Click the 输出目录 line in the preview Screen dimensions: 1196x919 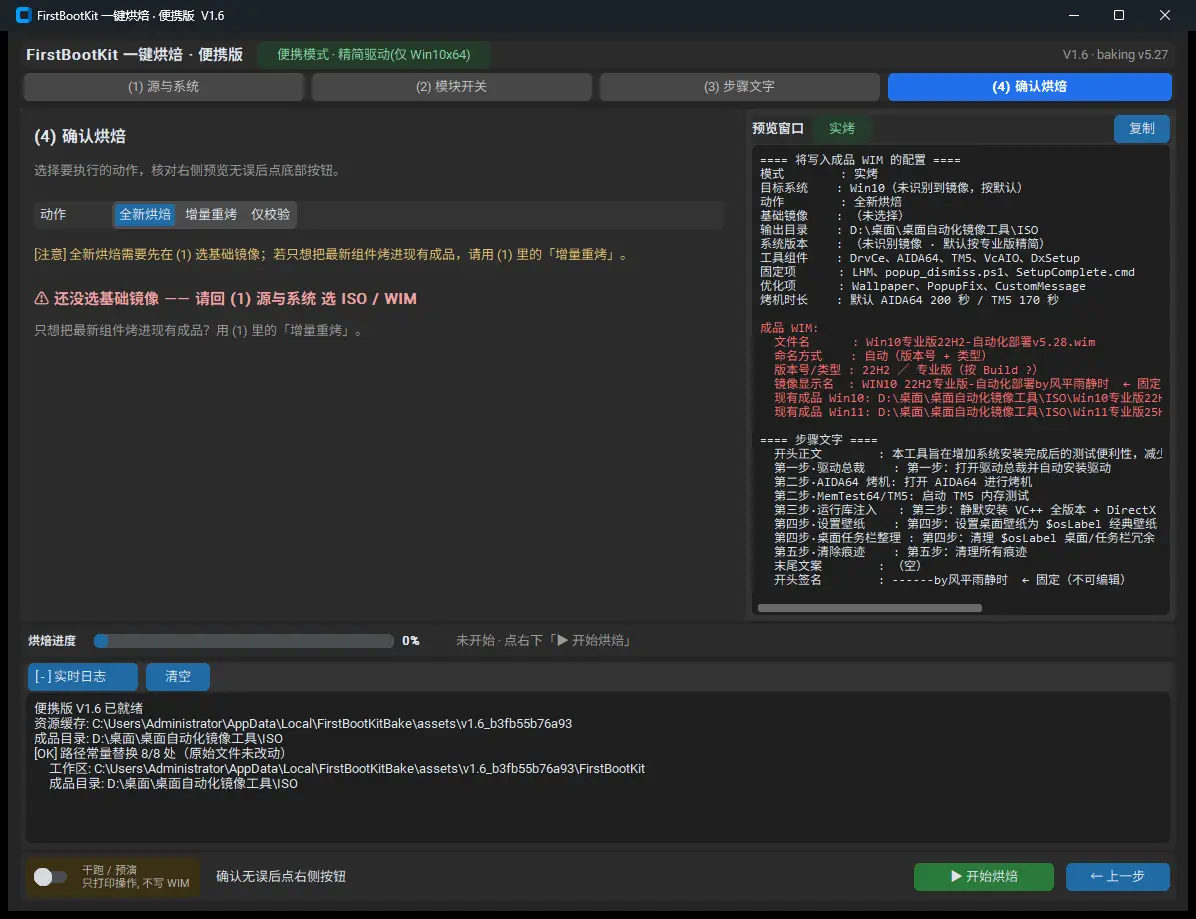point(899,230)
